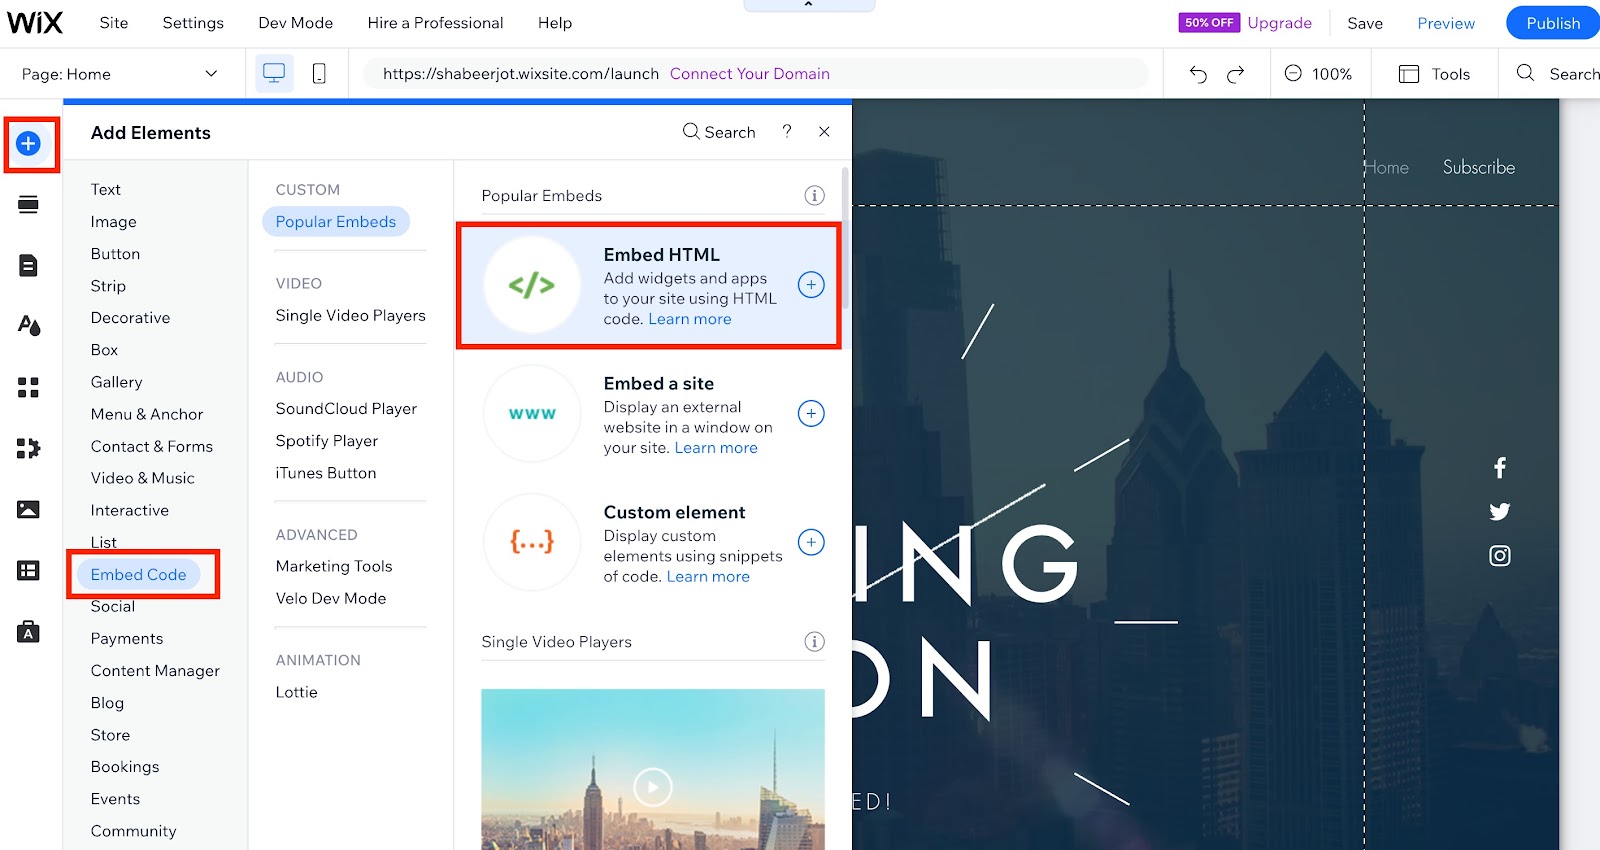Select the Embed Code category
Image resolution: width=1600 pixels, height=850 pixels.
coord(139,574)
